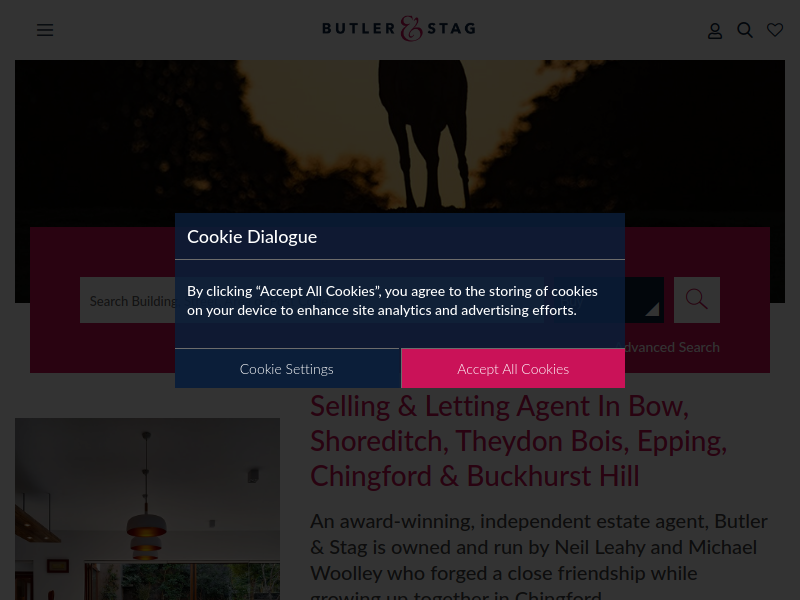Select the Selling & Letting Agent heading
Screen dimensions: 800x600
point(518,441)
